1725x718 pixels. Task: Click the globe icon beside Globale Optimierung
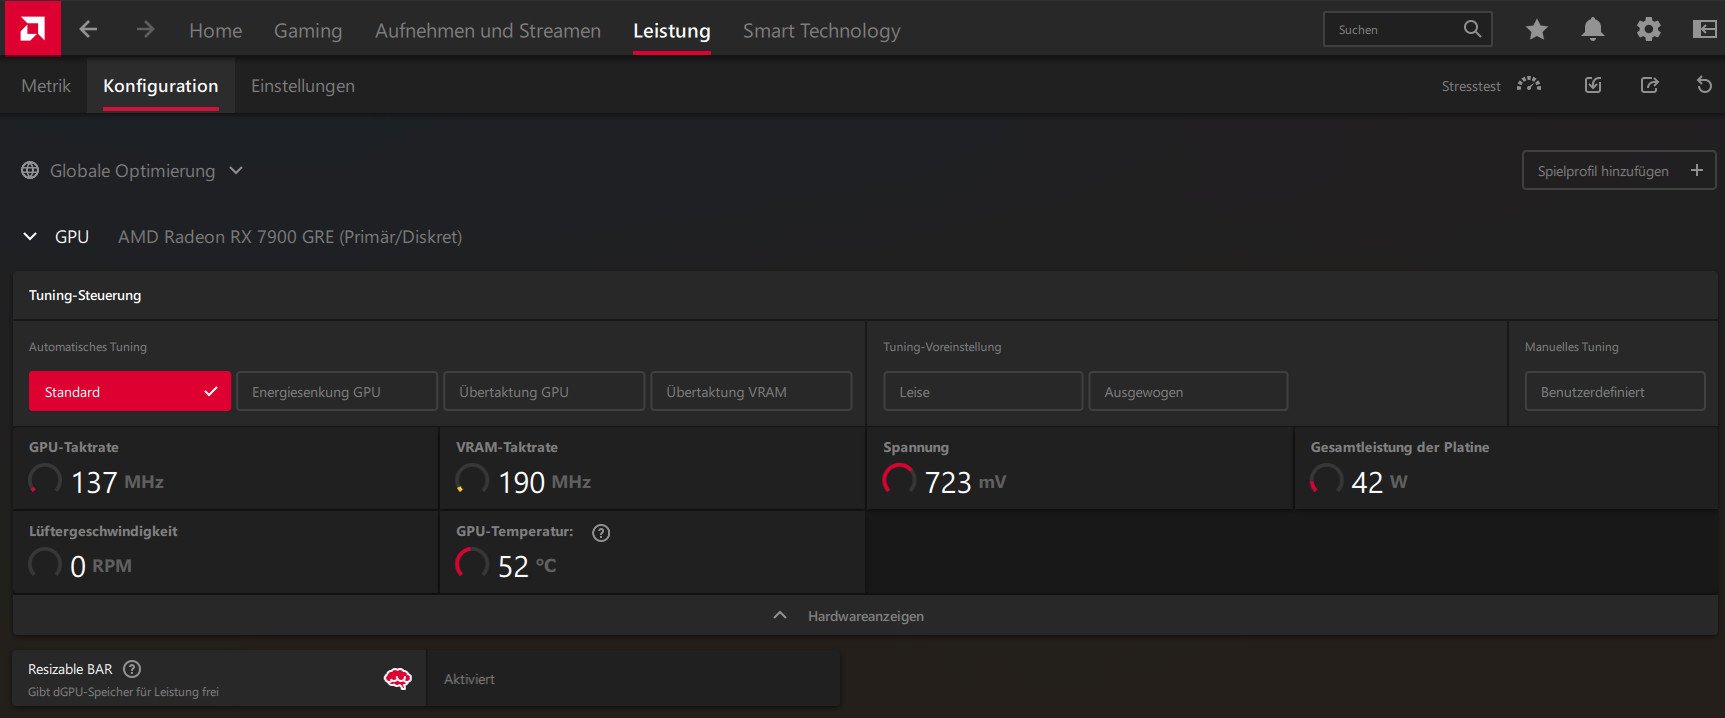tap(30, 171)
